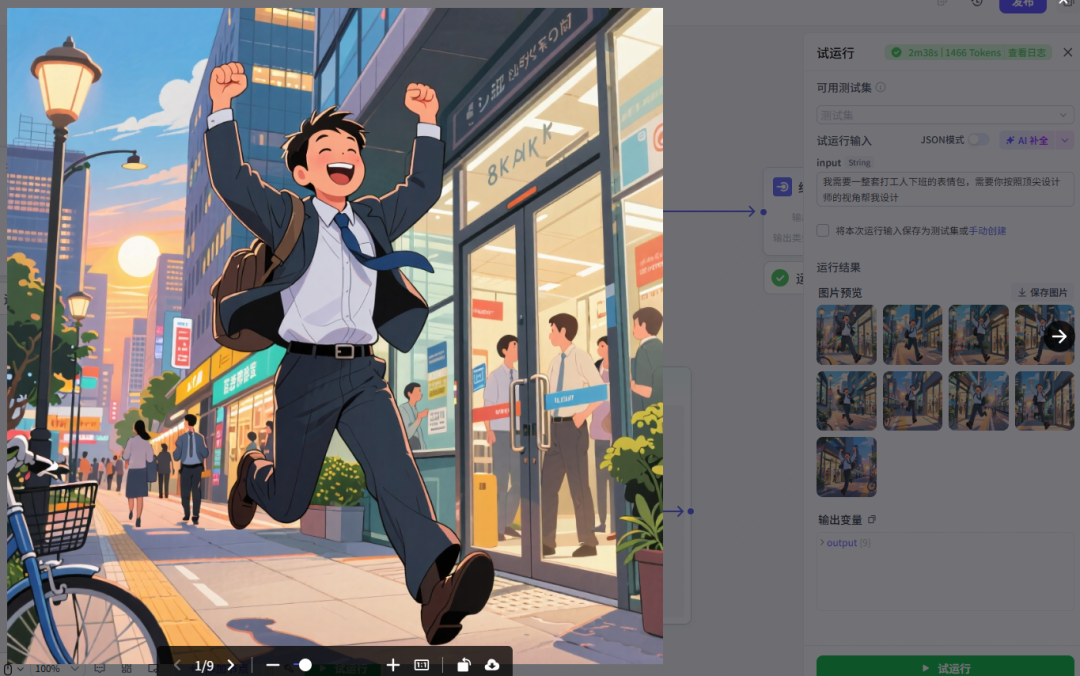Viewport: 1080px width, 676px height.
Task: Download the image with the cloud icon
Action: click(492, 665)
